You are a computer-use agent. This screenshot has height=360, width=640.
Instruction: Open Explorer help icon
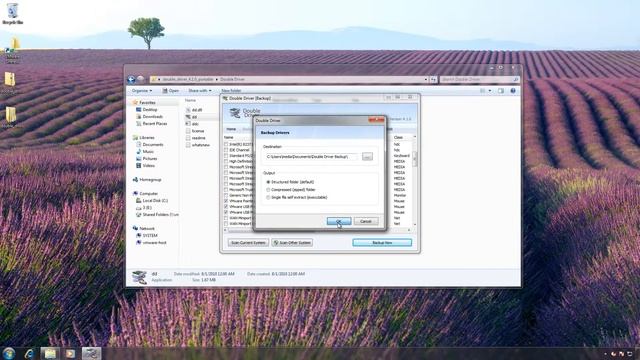pos(513,91)
